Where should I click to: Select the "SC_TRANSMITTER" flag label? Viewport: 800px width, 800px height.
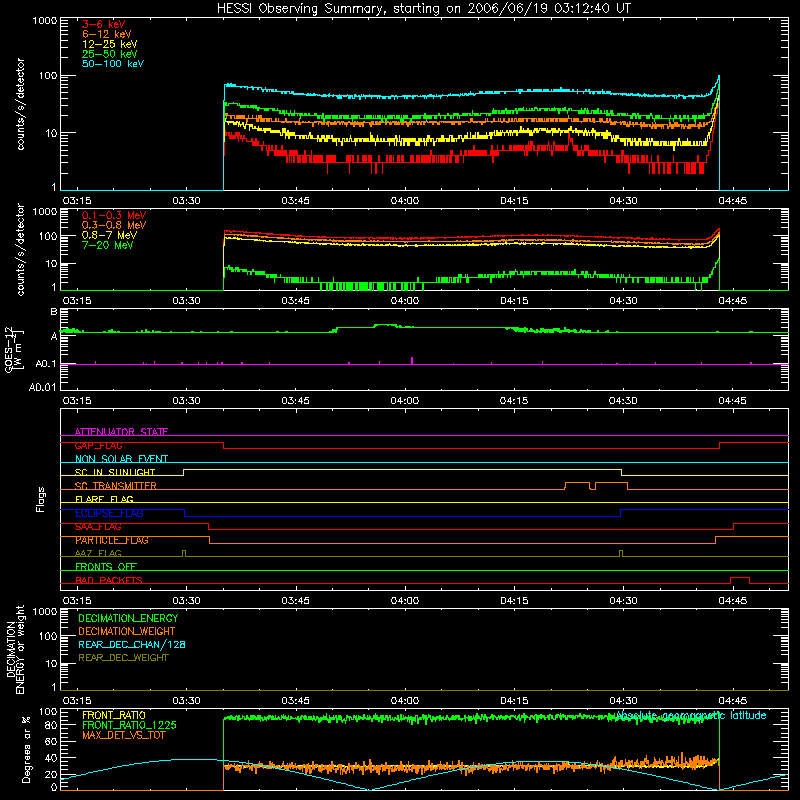tap(116, 485)
